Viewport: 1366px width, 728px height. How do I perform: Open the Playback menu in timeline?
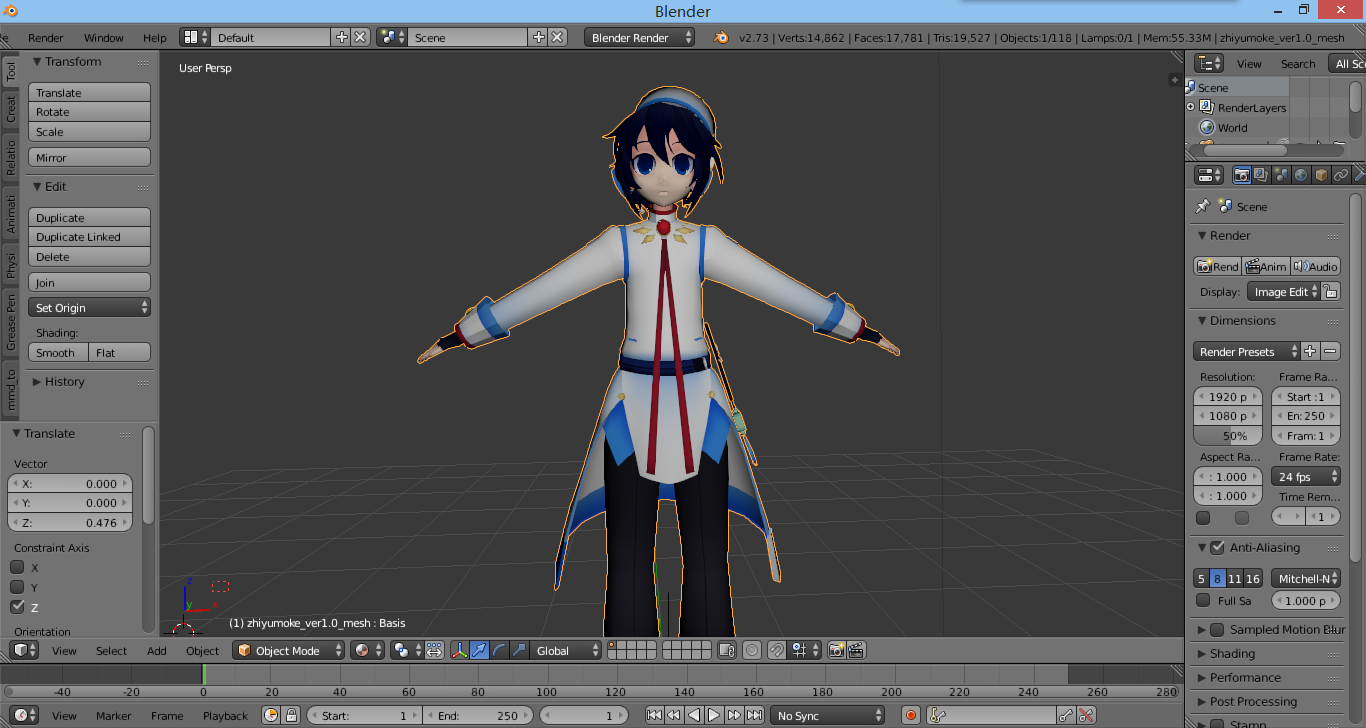225,715
